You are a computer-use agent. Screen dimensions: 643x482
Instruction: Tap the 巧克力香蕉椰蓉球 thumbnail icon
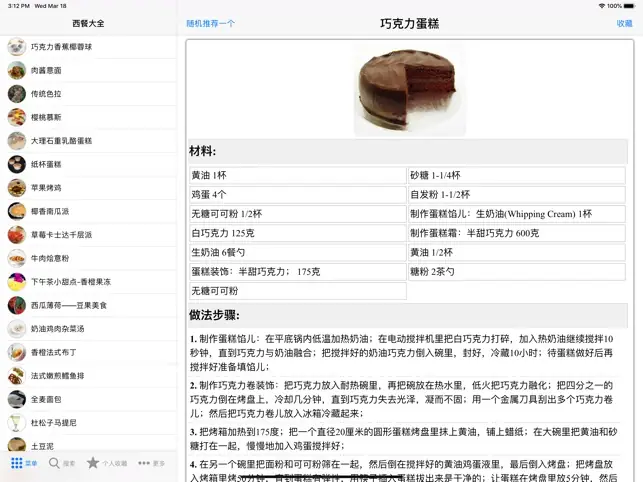point(17,47)
